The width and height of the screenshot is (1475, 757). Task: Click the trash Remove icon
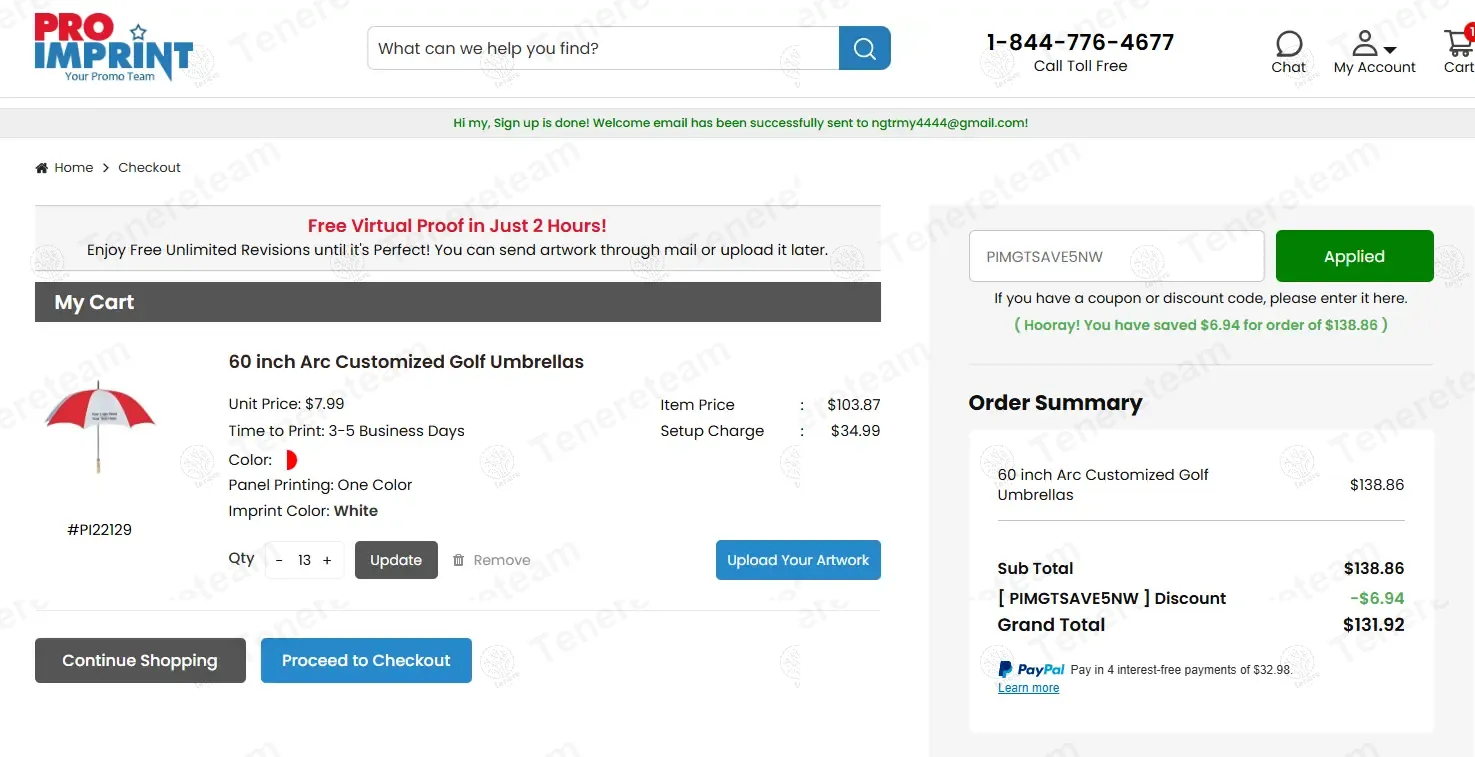coord(459,560)
